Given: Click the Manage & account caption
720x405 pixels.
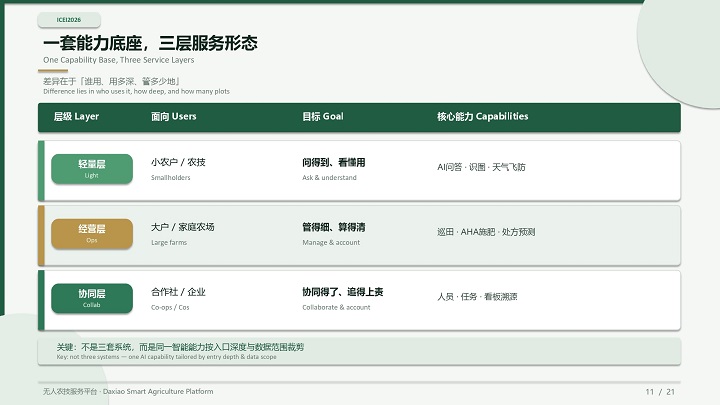Looking at the screenshot, I should 331,242.
